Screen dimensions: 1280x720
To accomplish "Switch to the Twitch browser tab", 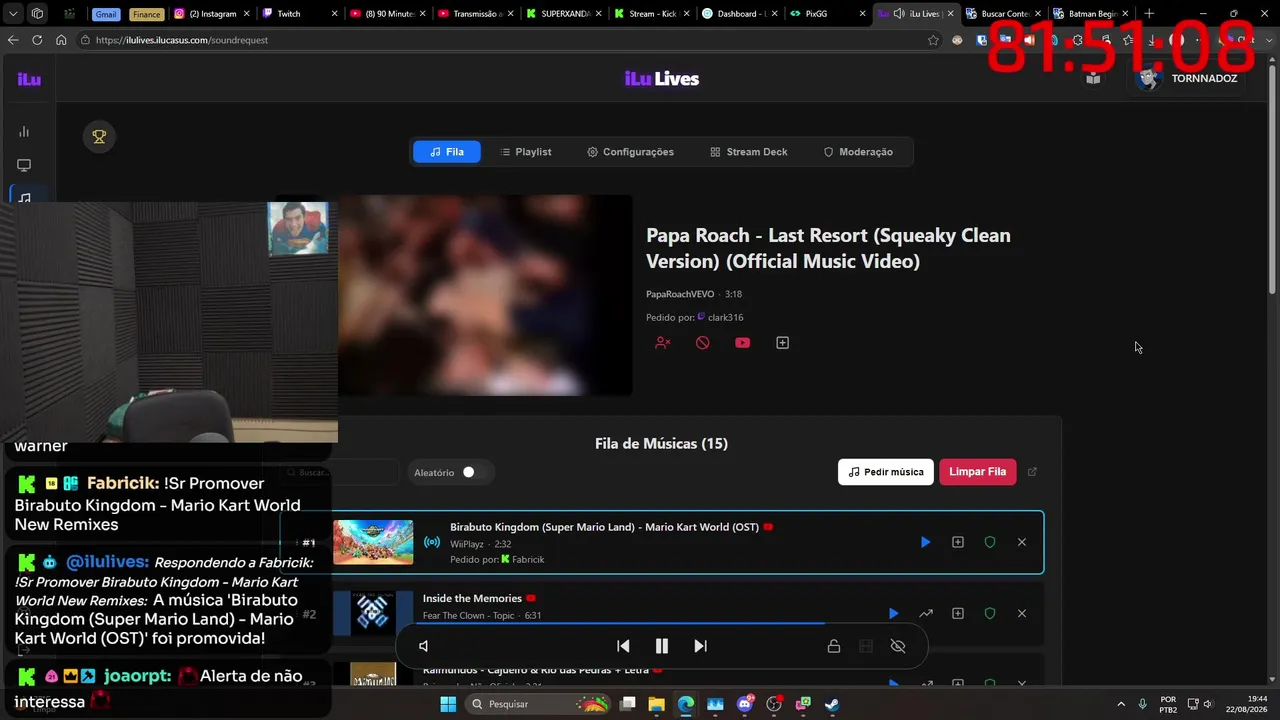I will coord(298,14).
